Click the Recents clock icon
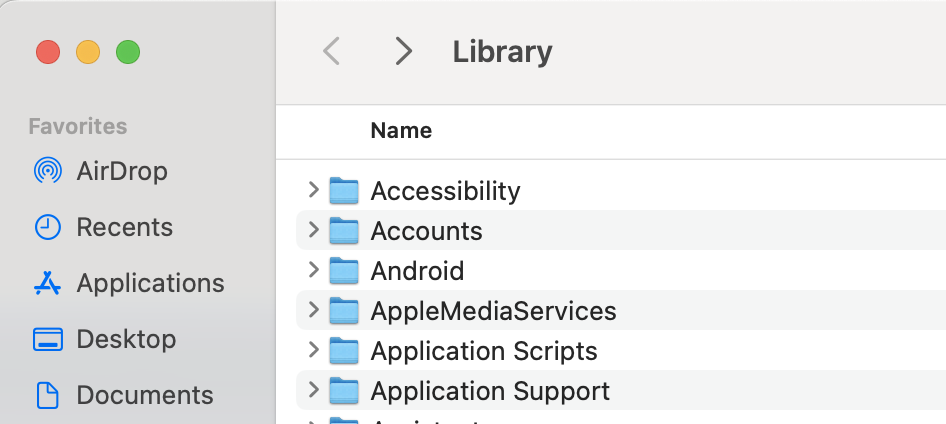The image size is (946, 424). click(47, 227)
